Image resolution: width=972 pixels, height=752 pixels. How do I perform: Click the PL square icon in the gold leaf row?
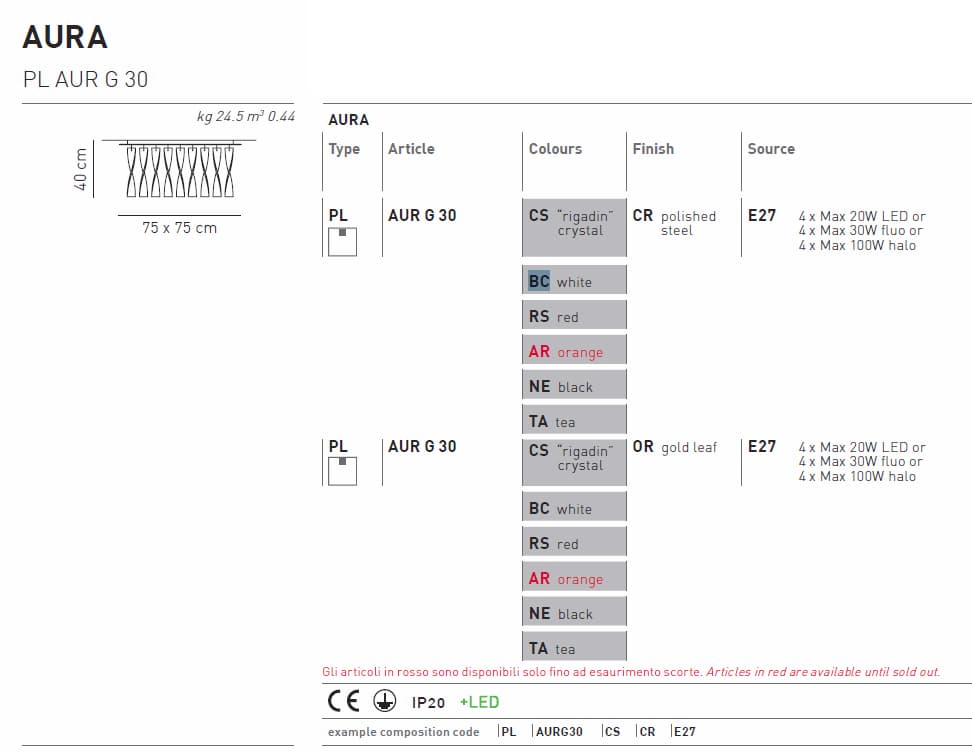[x=342, y=469]
